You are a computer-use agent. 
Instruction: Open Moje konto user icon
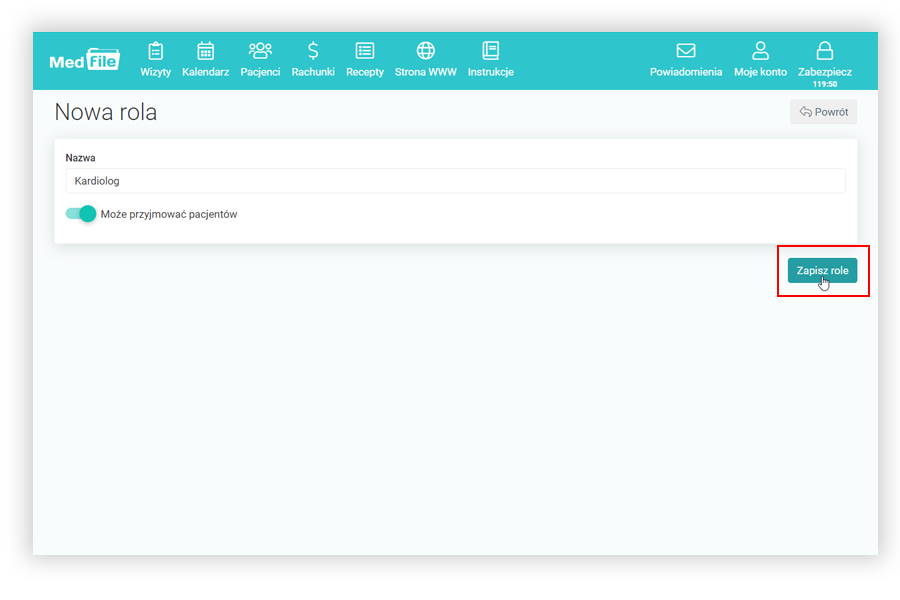[760, 51]
